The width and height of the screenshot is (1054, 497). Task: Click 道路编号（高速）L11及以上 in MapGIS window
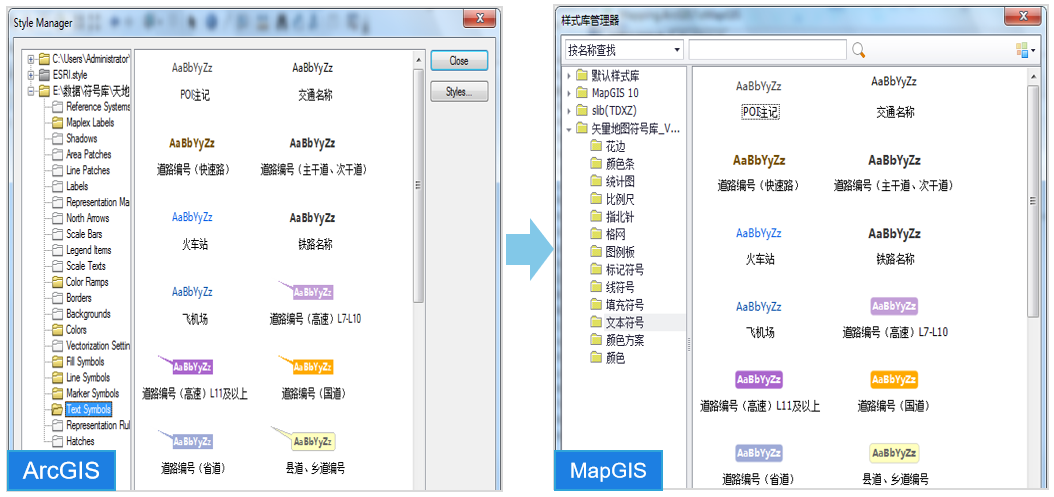click(760, 390)
